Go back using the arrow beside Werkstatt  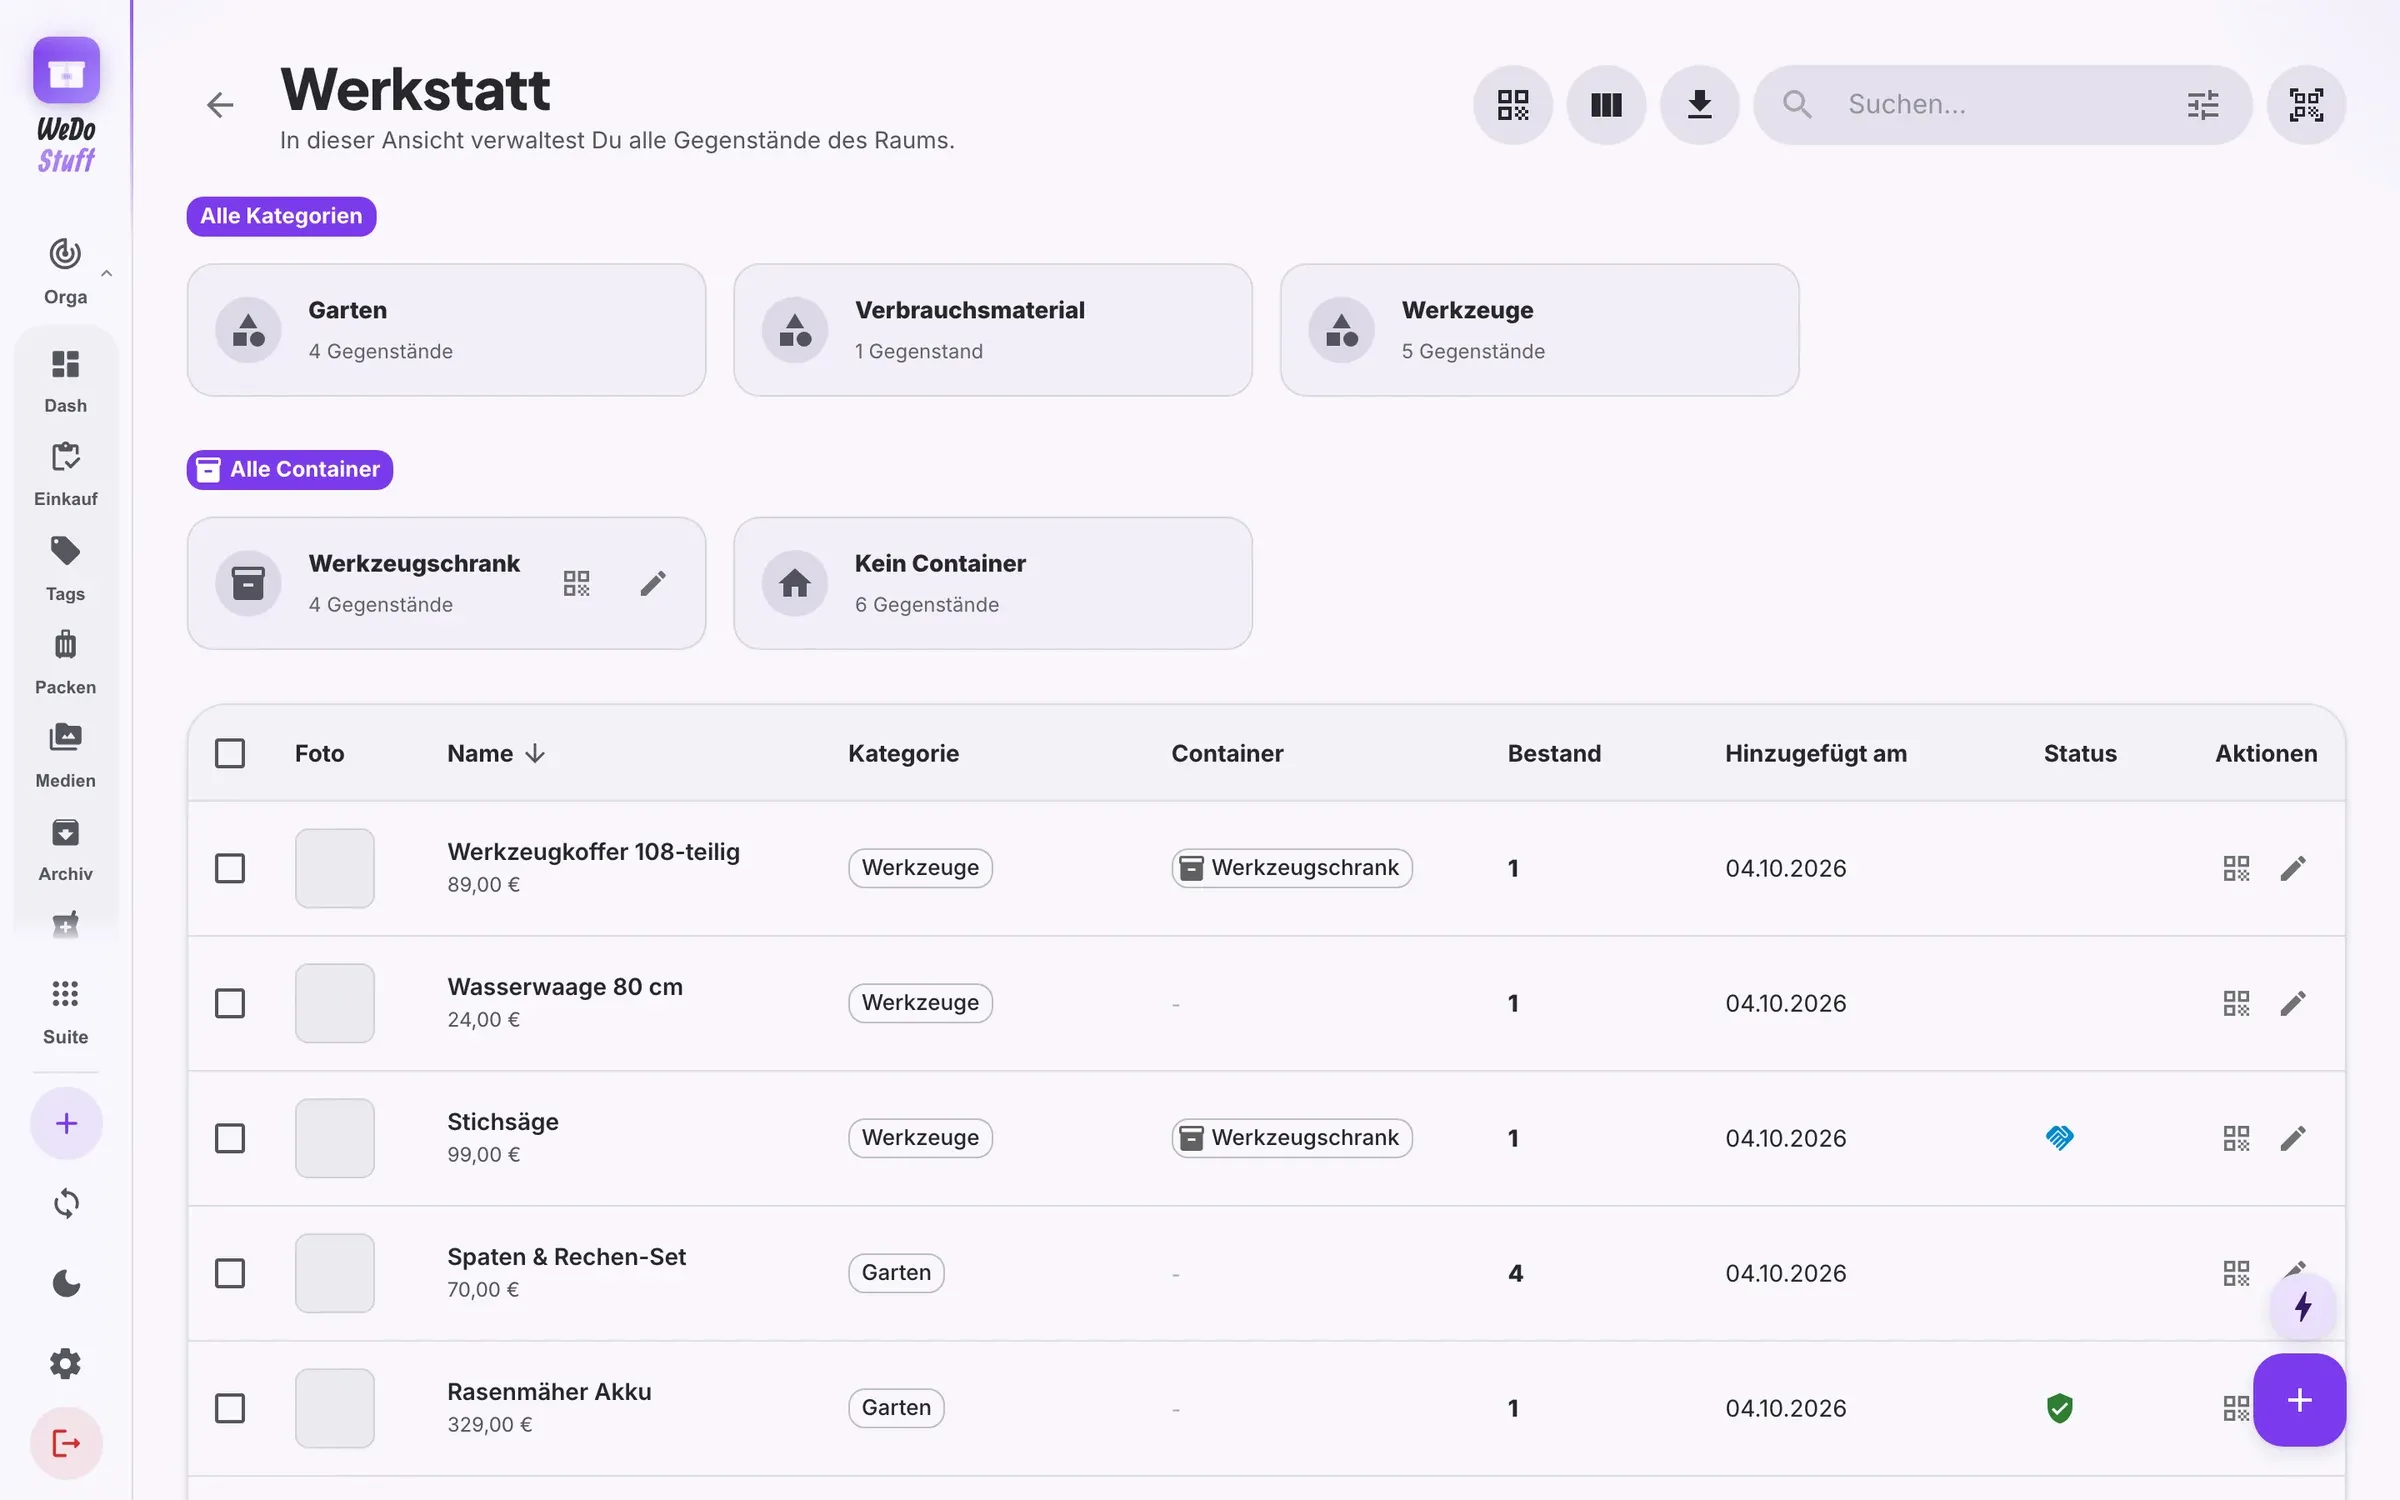point(220,105)
